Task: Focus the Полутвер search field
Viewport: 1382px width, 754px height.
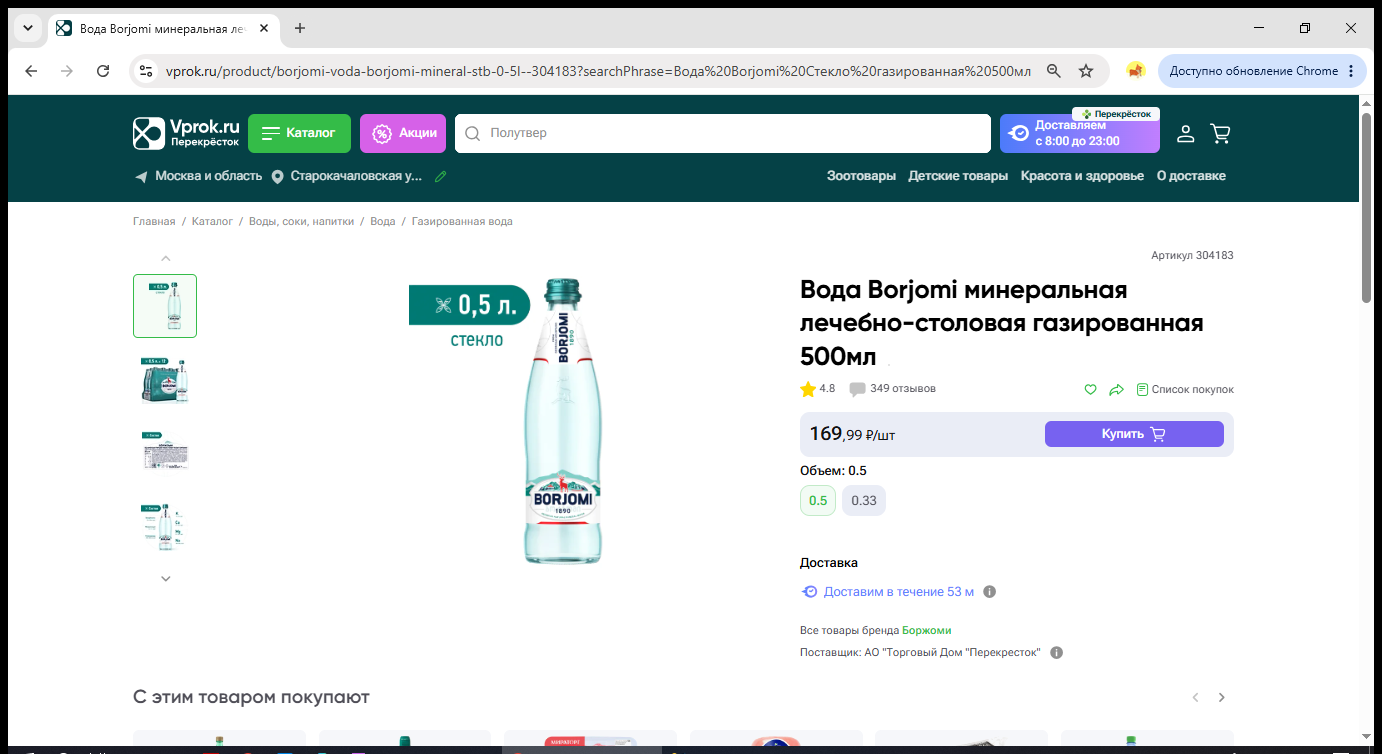Action: [x=722, y=133]
